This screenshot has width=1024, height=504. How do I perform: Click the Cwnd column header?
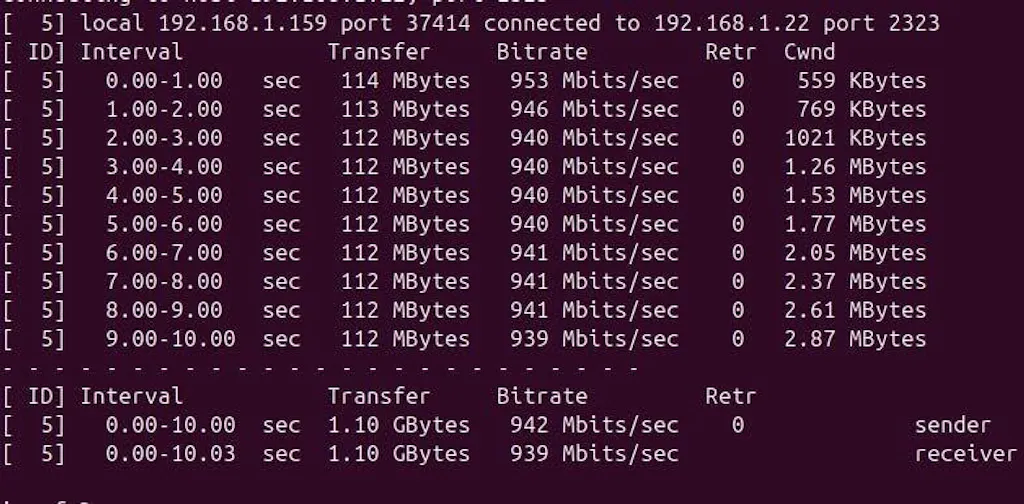point(809,52)
